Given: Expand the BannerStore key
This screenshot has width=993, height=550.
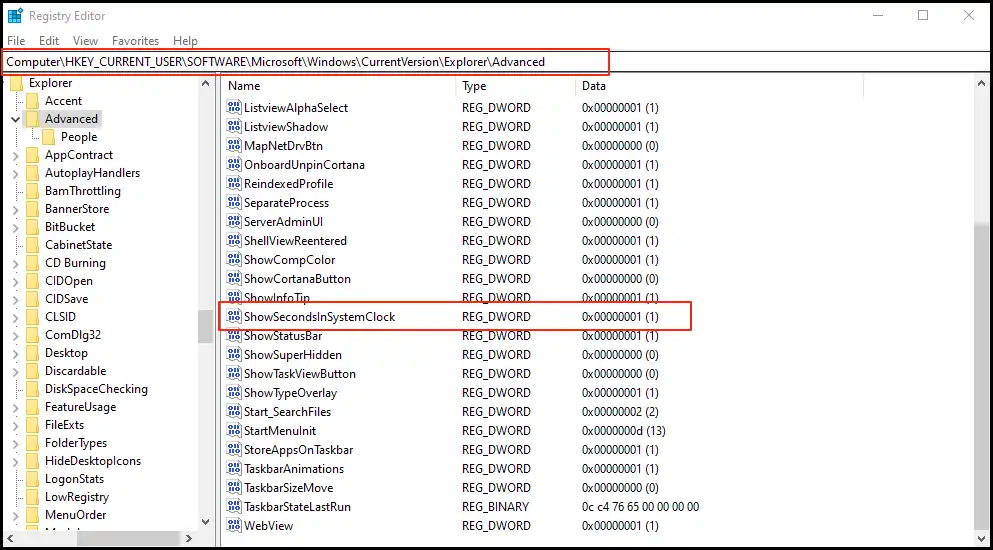Looking at the screenshot, I should click(x=15, y=209).
